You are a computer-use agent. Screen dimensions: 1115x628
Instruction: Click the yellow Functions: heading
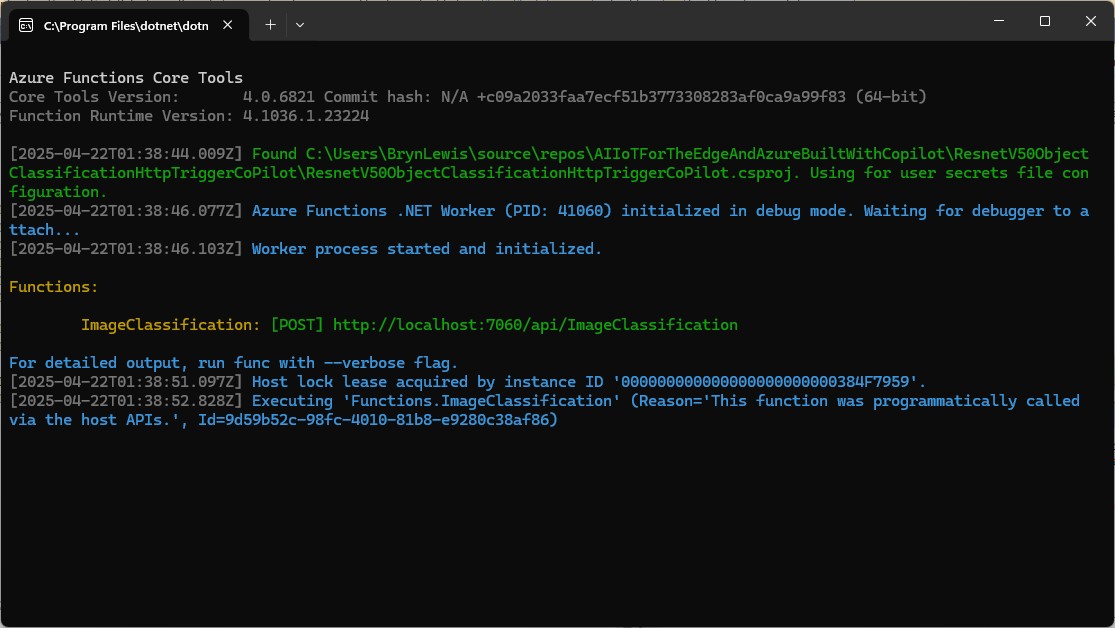pos(54,287)
